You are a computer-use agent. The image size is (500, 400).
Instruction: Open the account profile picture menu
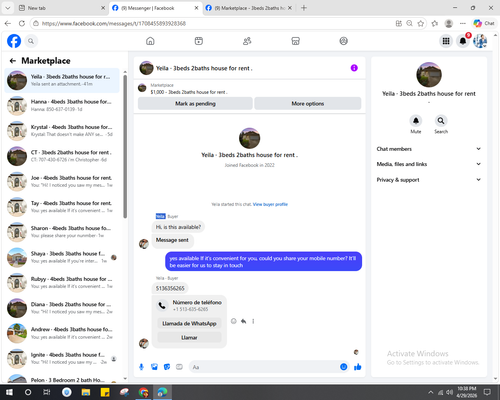[480, 41]
